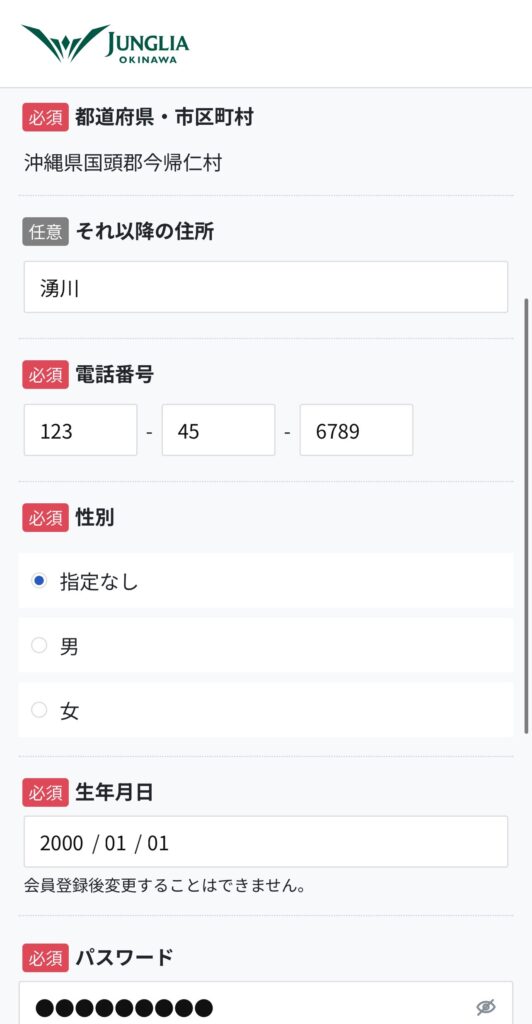Click the middle phone number field 45
Screen dimensions: 532x1024
(219, 430)
